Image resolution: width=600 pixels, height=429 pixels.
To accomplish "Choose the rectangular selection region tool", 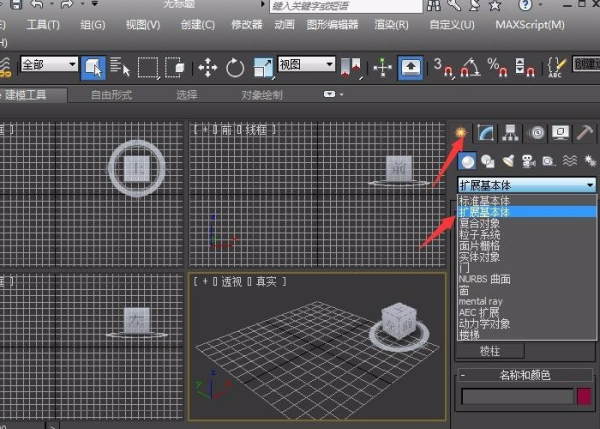I will point(148,68).
